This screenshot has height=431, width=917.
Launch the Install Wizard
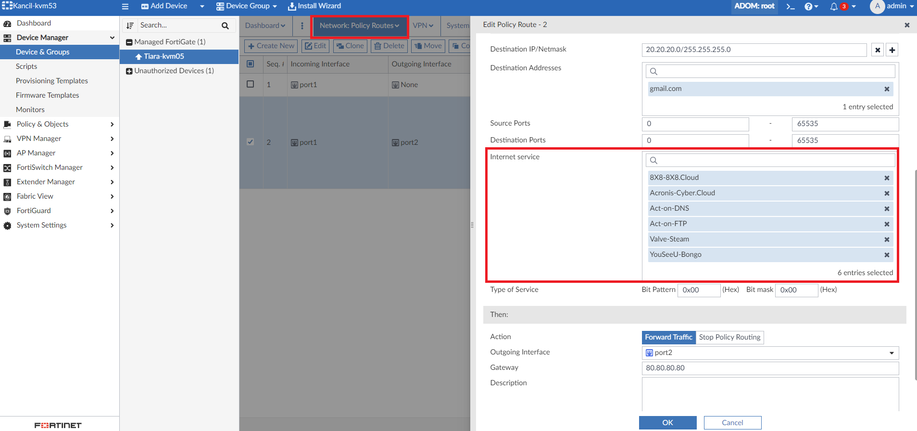315,6
